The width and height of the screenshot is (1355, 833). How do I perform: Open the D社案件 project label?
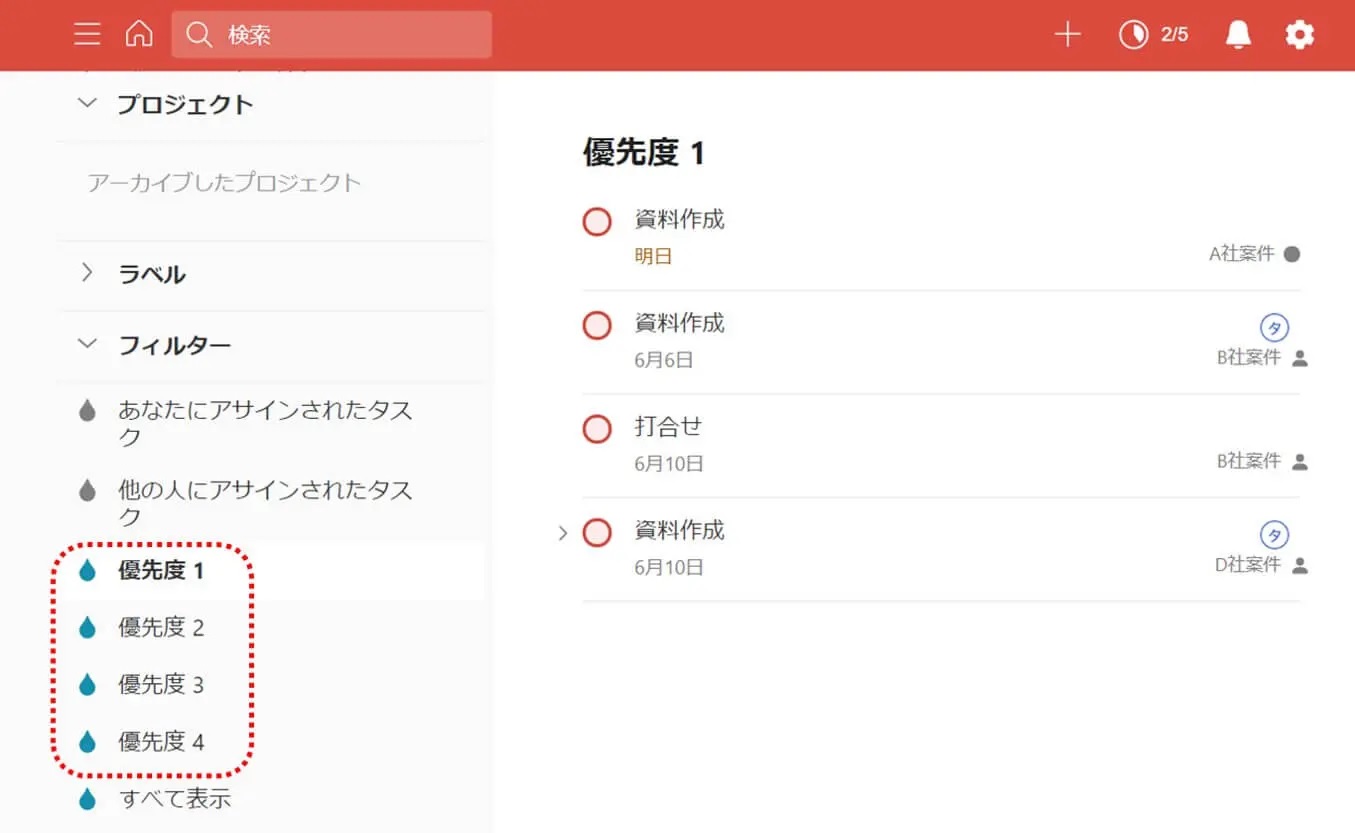pyautogui.click(x=1248, y=565)
